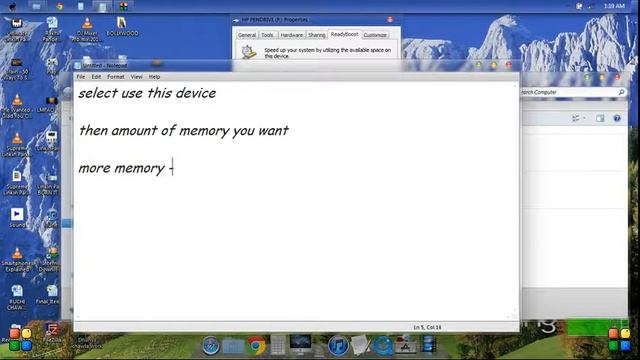Switch to Sharing tab in Properties window
This screenshot has width=640, height=360.
(x=317, y=35)
